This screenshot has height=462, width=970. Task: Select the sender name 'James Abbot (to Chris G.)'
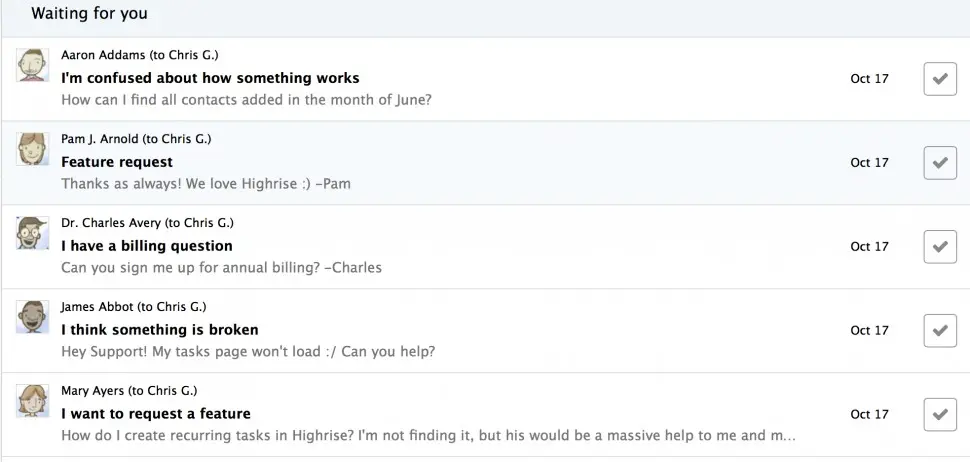(133, 307)
